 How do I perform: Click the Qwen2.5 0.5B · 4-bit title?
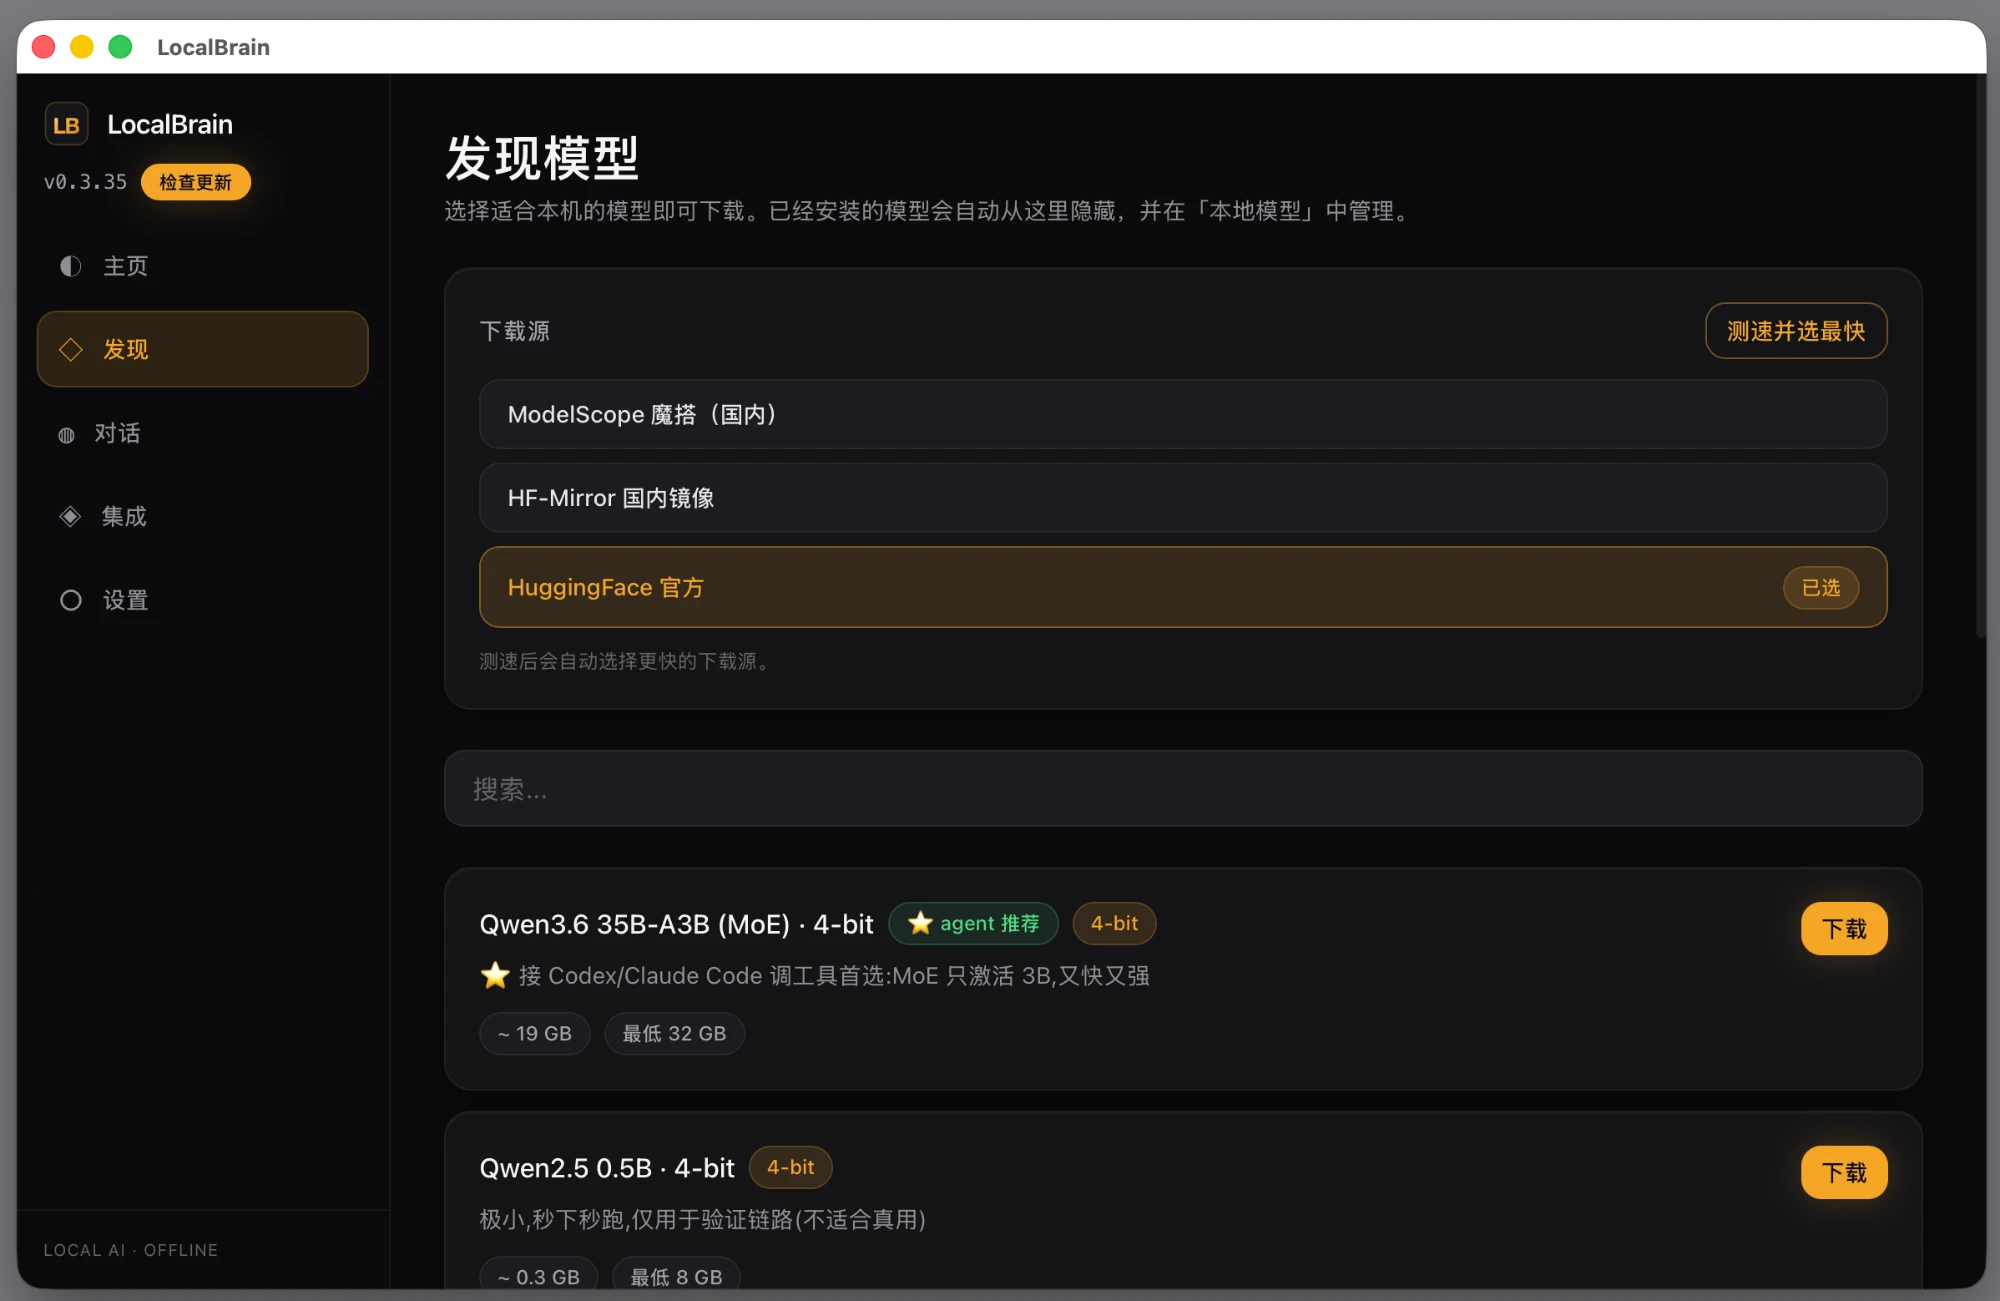(607, 1168)
